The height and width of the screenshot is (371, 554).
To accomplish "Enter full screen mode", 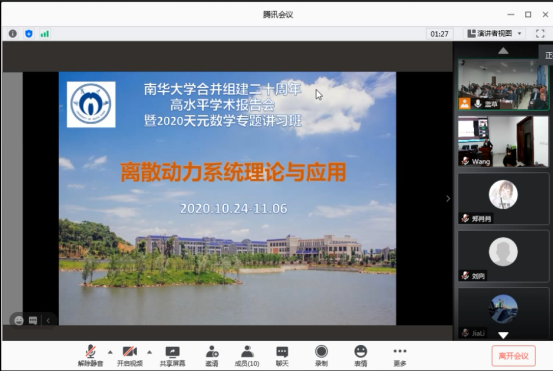I will (540, 34).
